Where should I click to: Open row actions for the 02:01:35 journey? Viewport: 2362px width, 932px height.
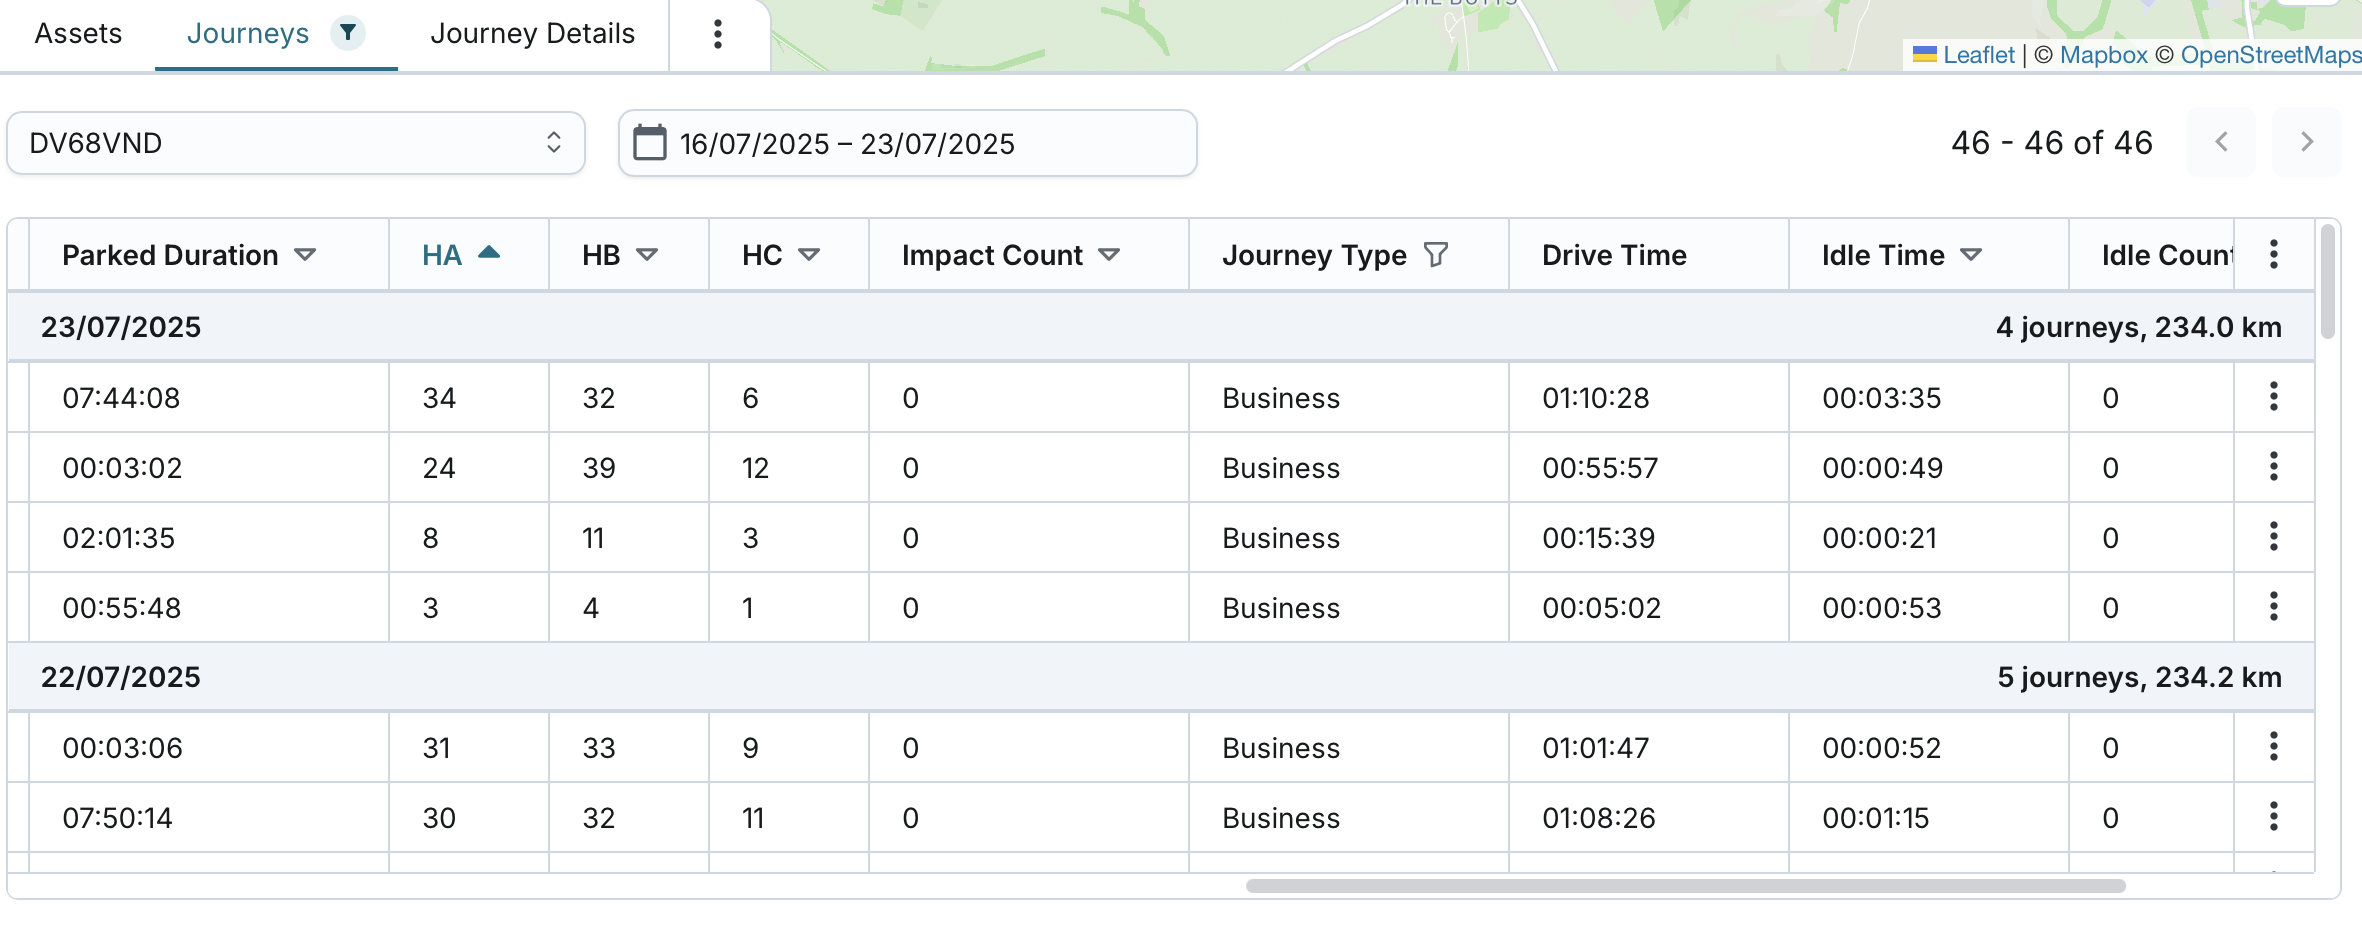tap(2273, 537)
